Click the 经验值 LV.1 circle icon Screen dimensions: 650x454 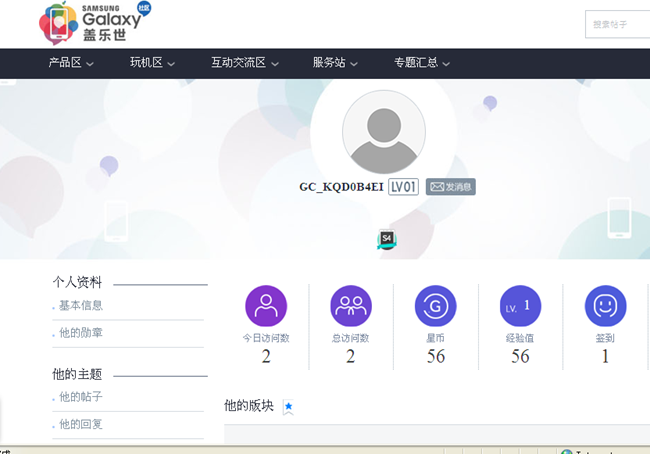tap(520, 306)
